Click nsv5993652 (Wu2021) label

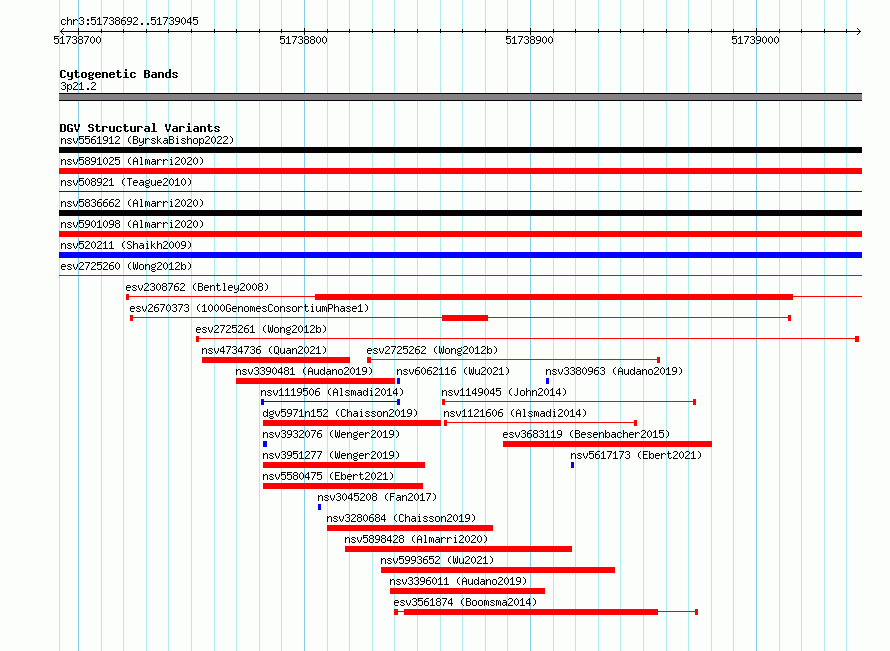coord(437,560)
